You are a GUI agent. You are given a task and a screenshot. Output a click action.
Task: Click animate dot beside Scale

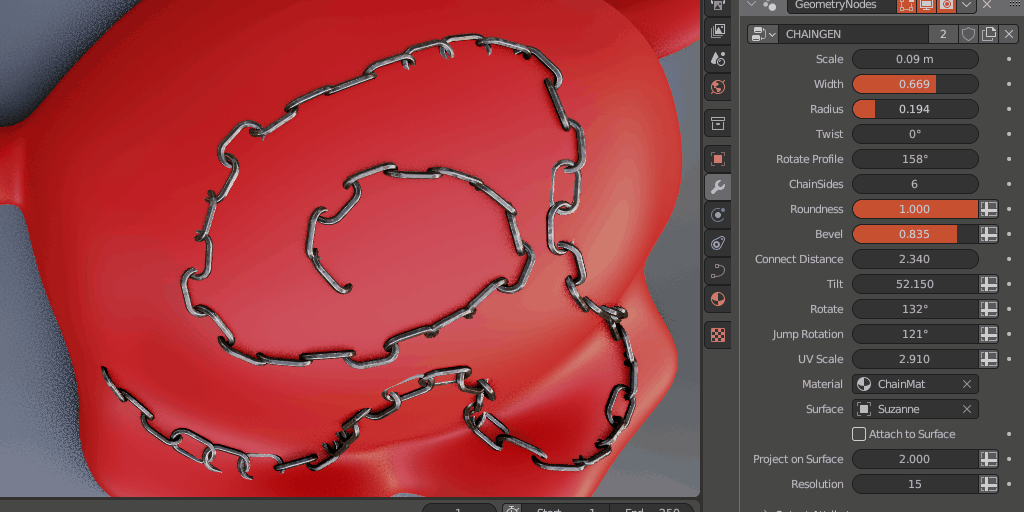(1010, 59)
